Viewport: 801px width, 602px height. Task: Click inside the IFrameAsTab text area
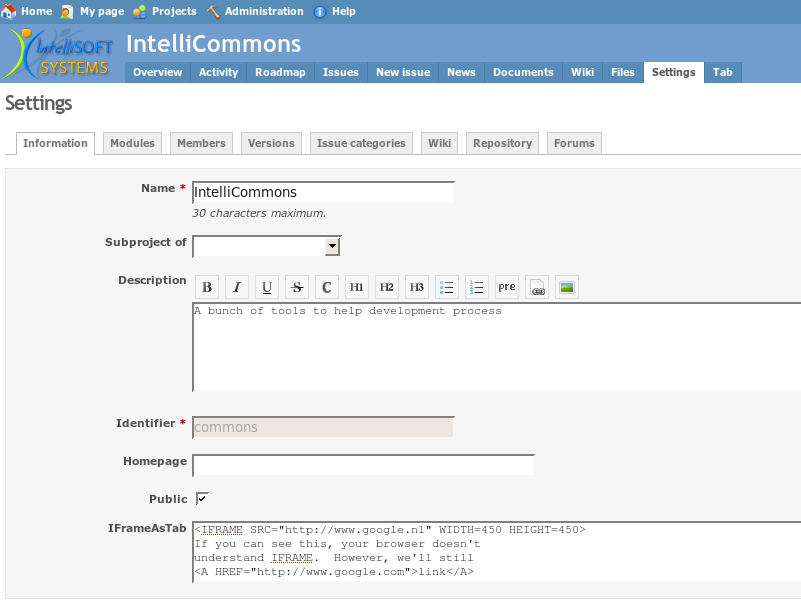point(497,552)
